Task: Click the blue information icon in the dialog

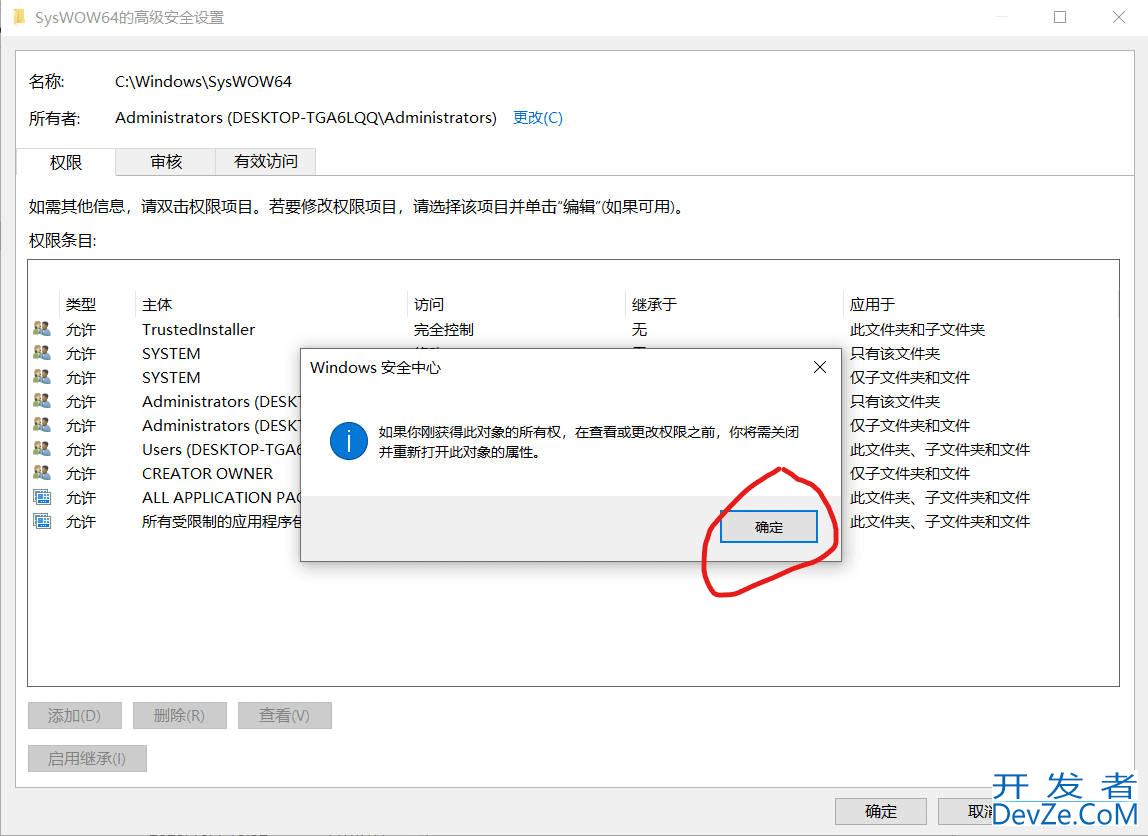Action: (x=348, y=441)
